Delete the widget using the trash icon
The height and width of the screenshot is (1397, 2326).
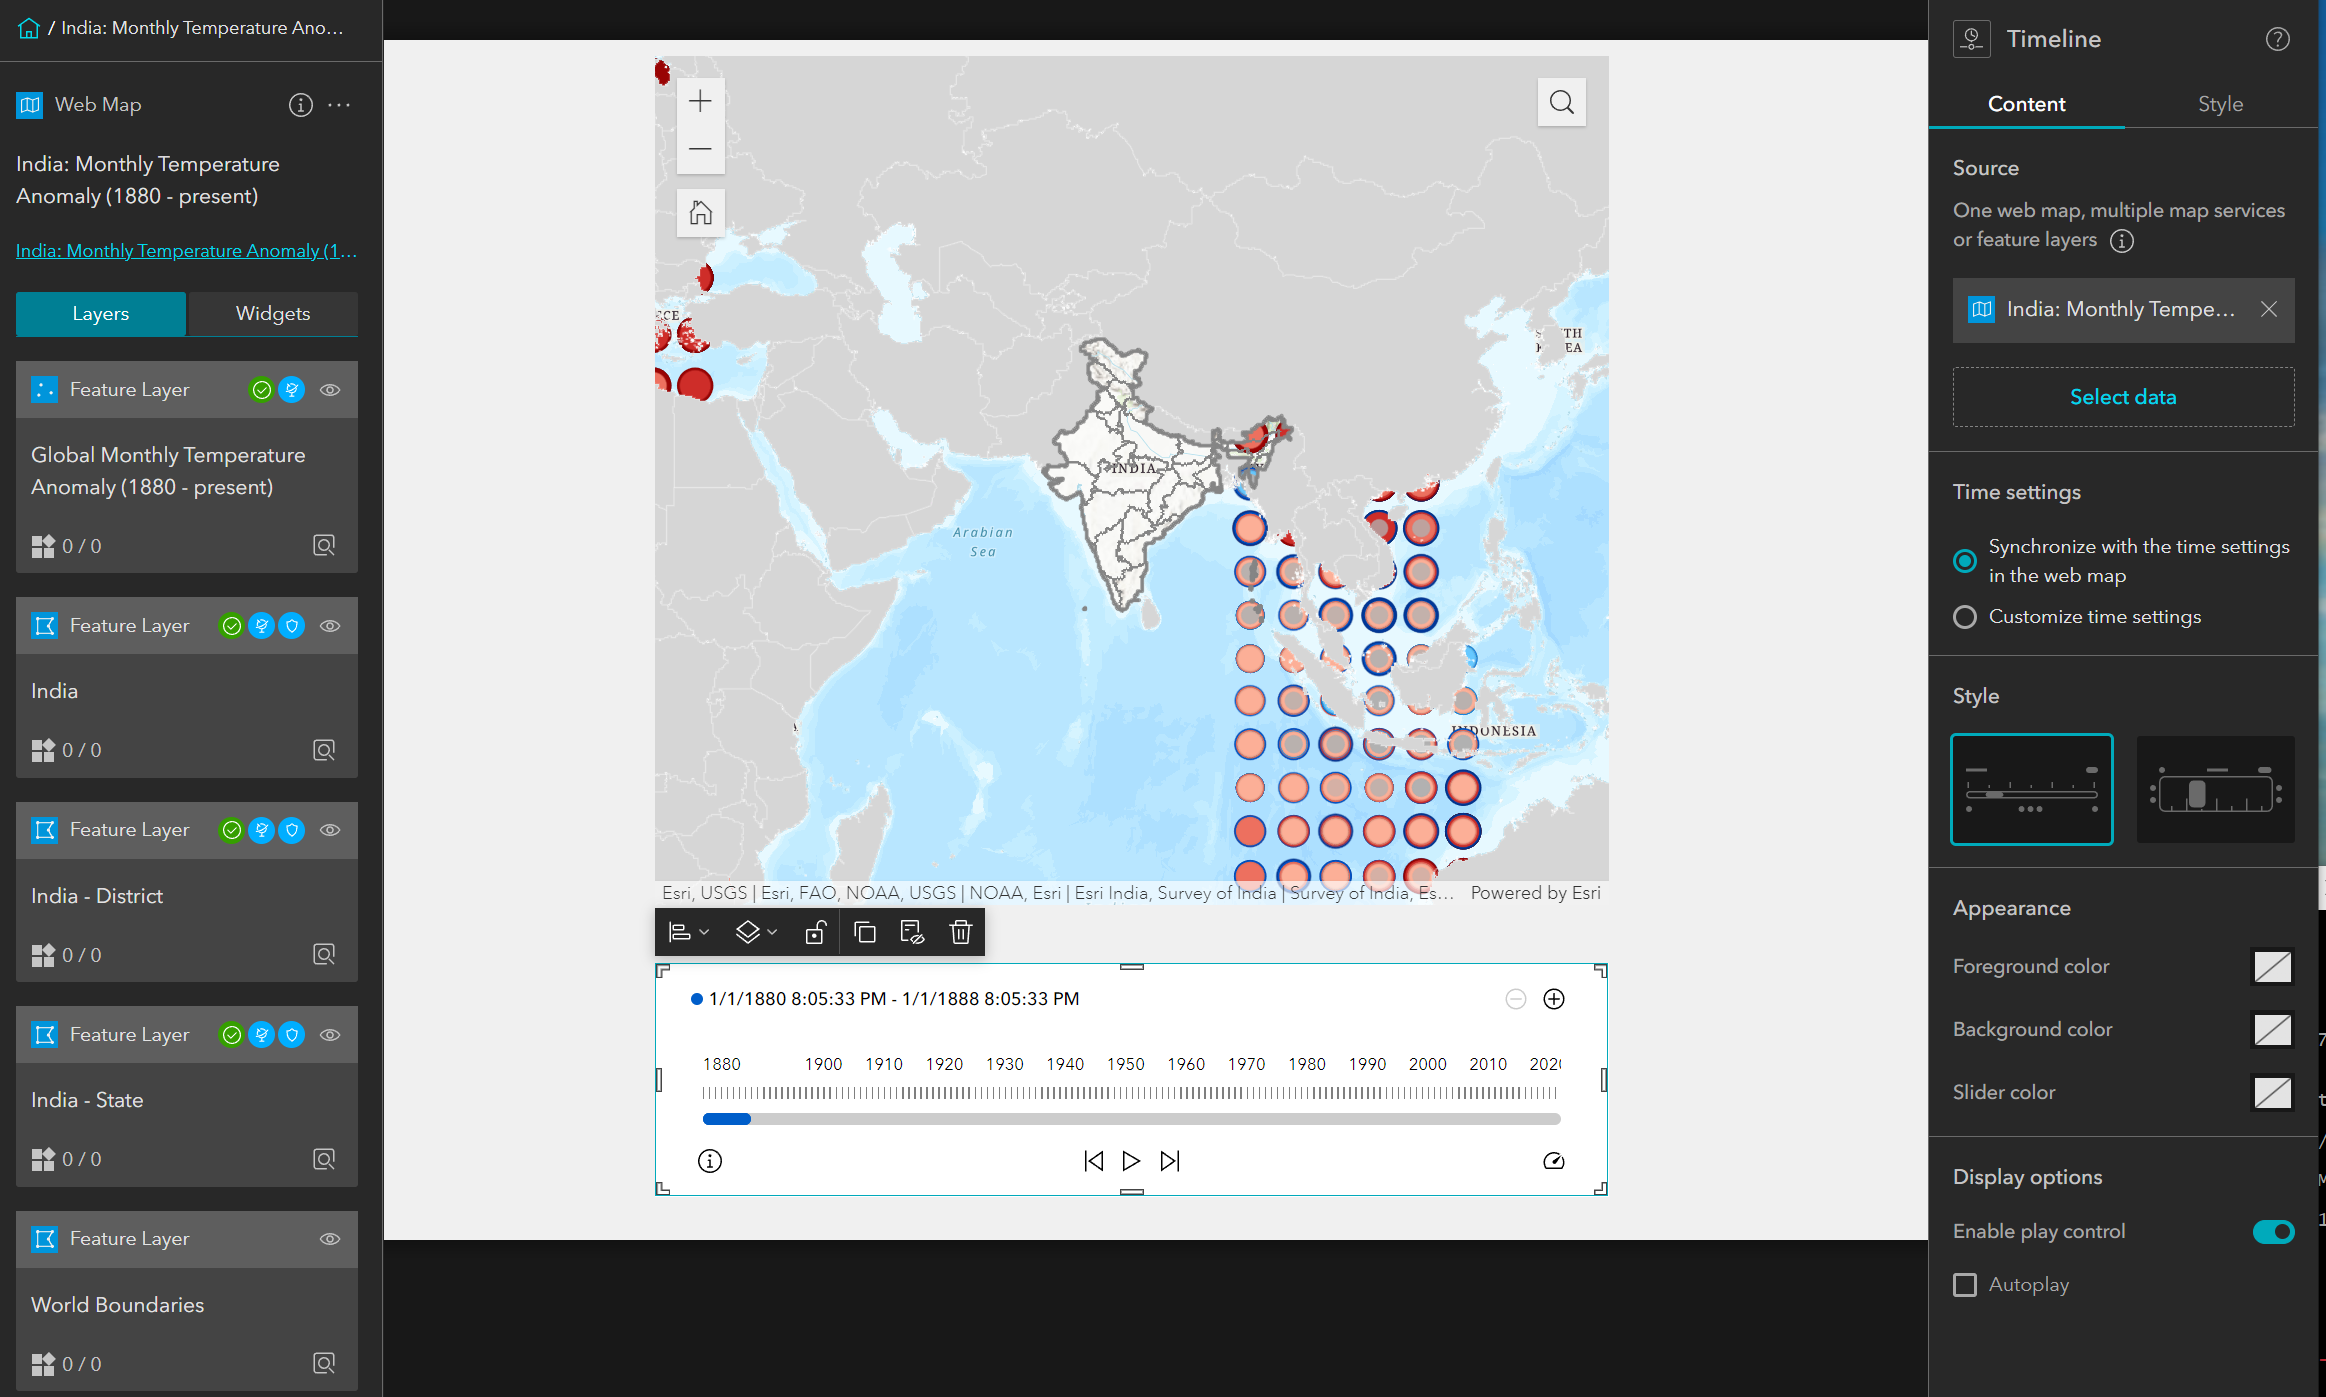[960, 932]
